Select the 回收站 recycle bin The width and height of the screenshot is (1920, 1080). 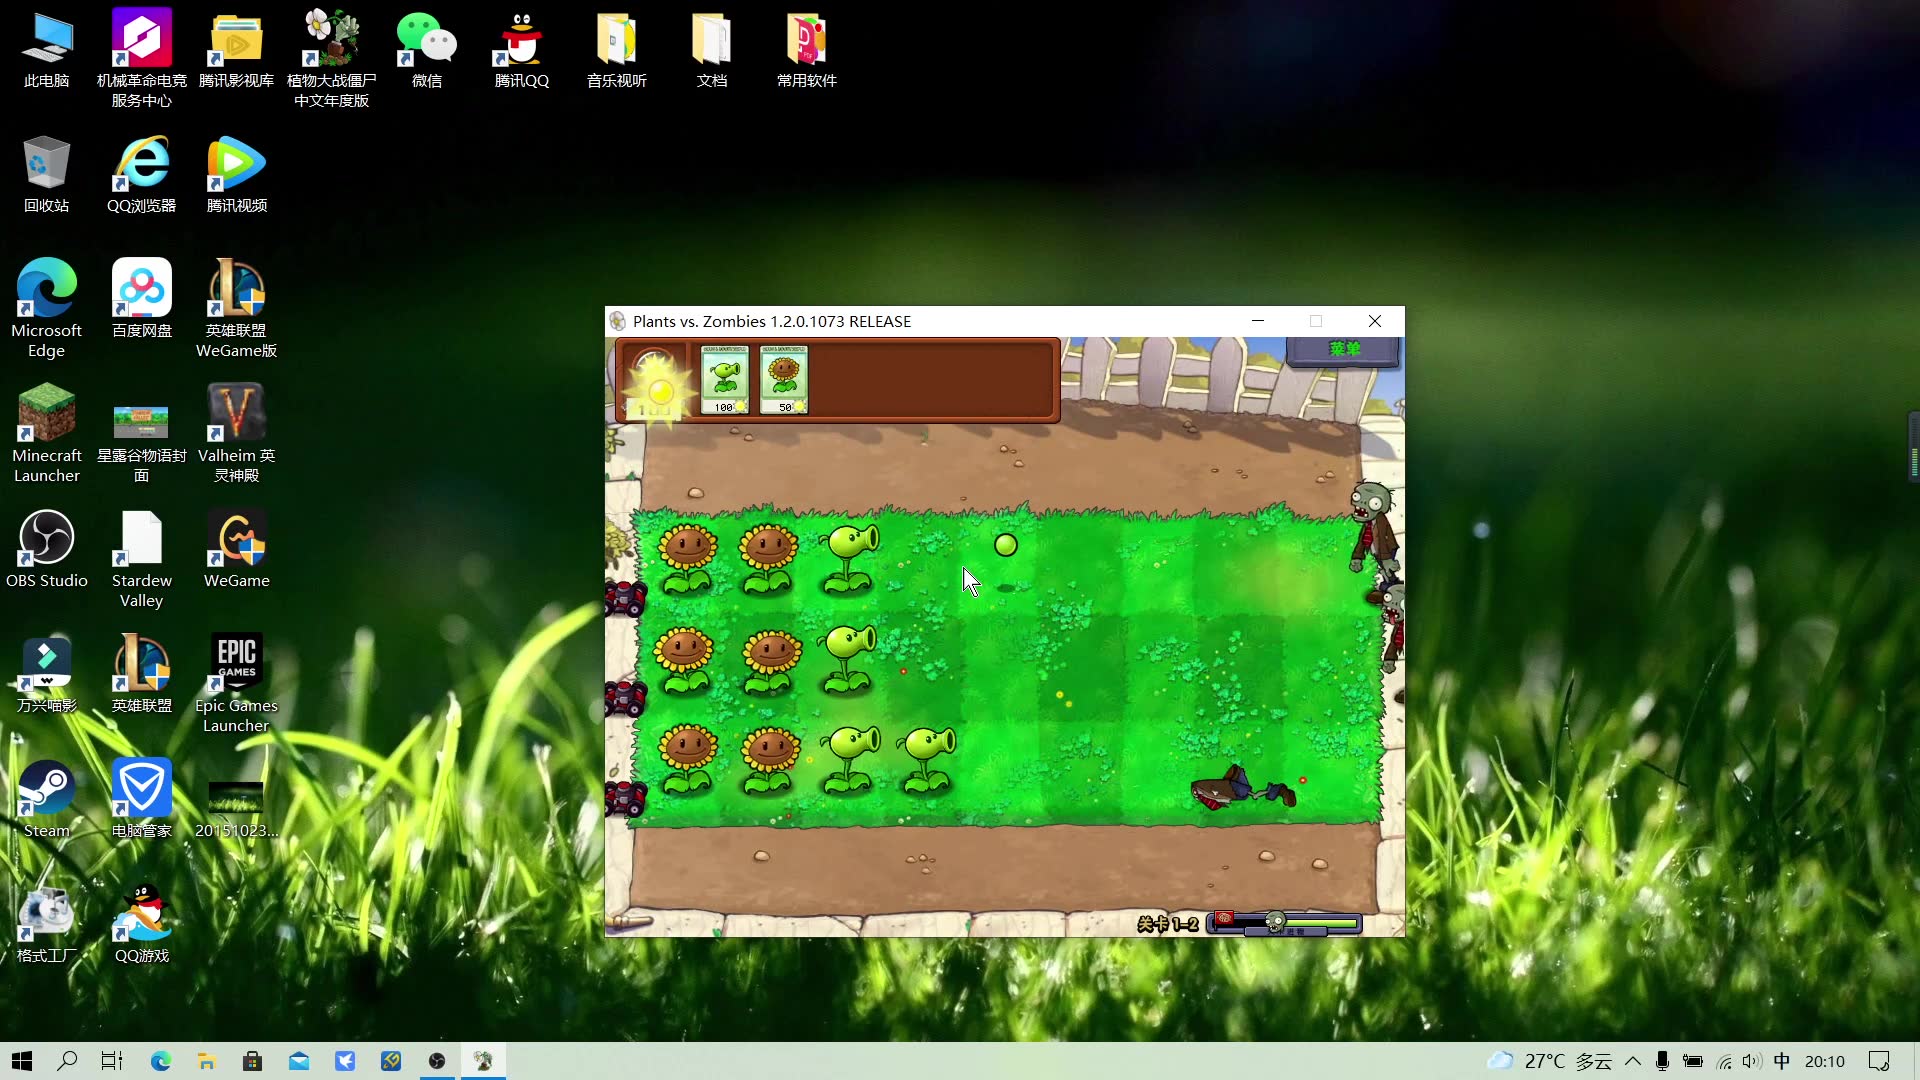point(47,175)
